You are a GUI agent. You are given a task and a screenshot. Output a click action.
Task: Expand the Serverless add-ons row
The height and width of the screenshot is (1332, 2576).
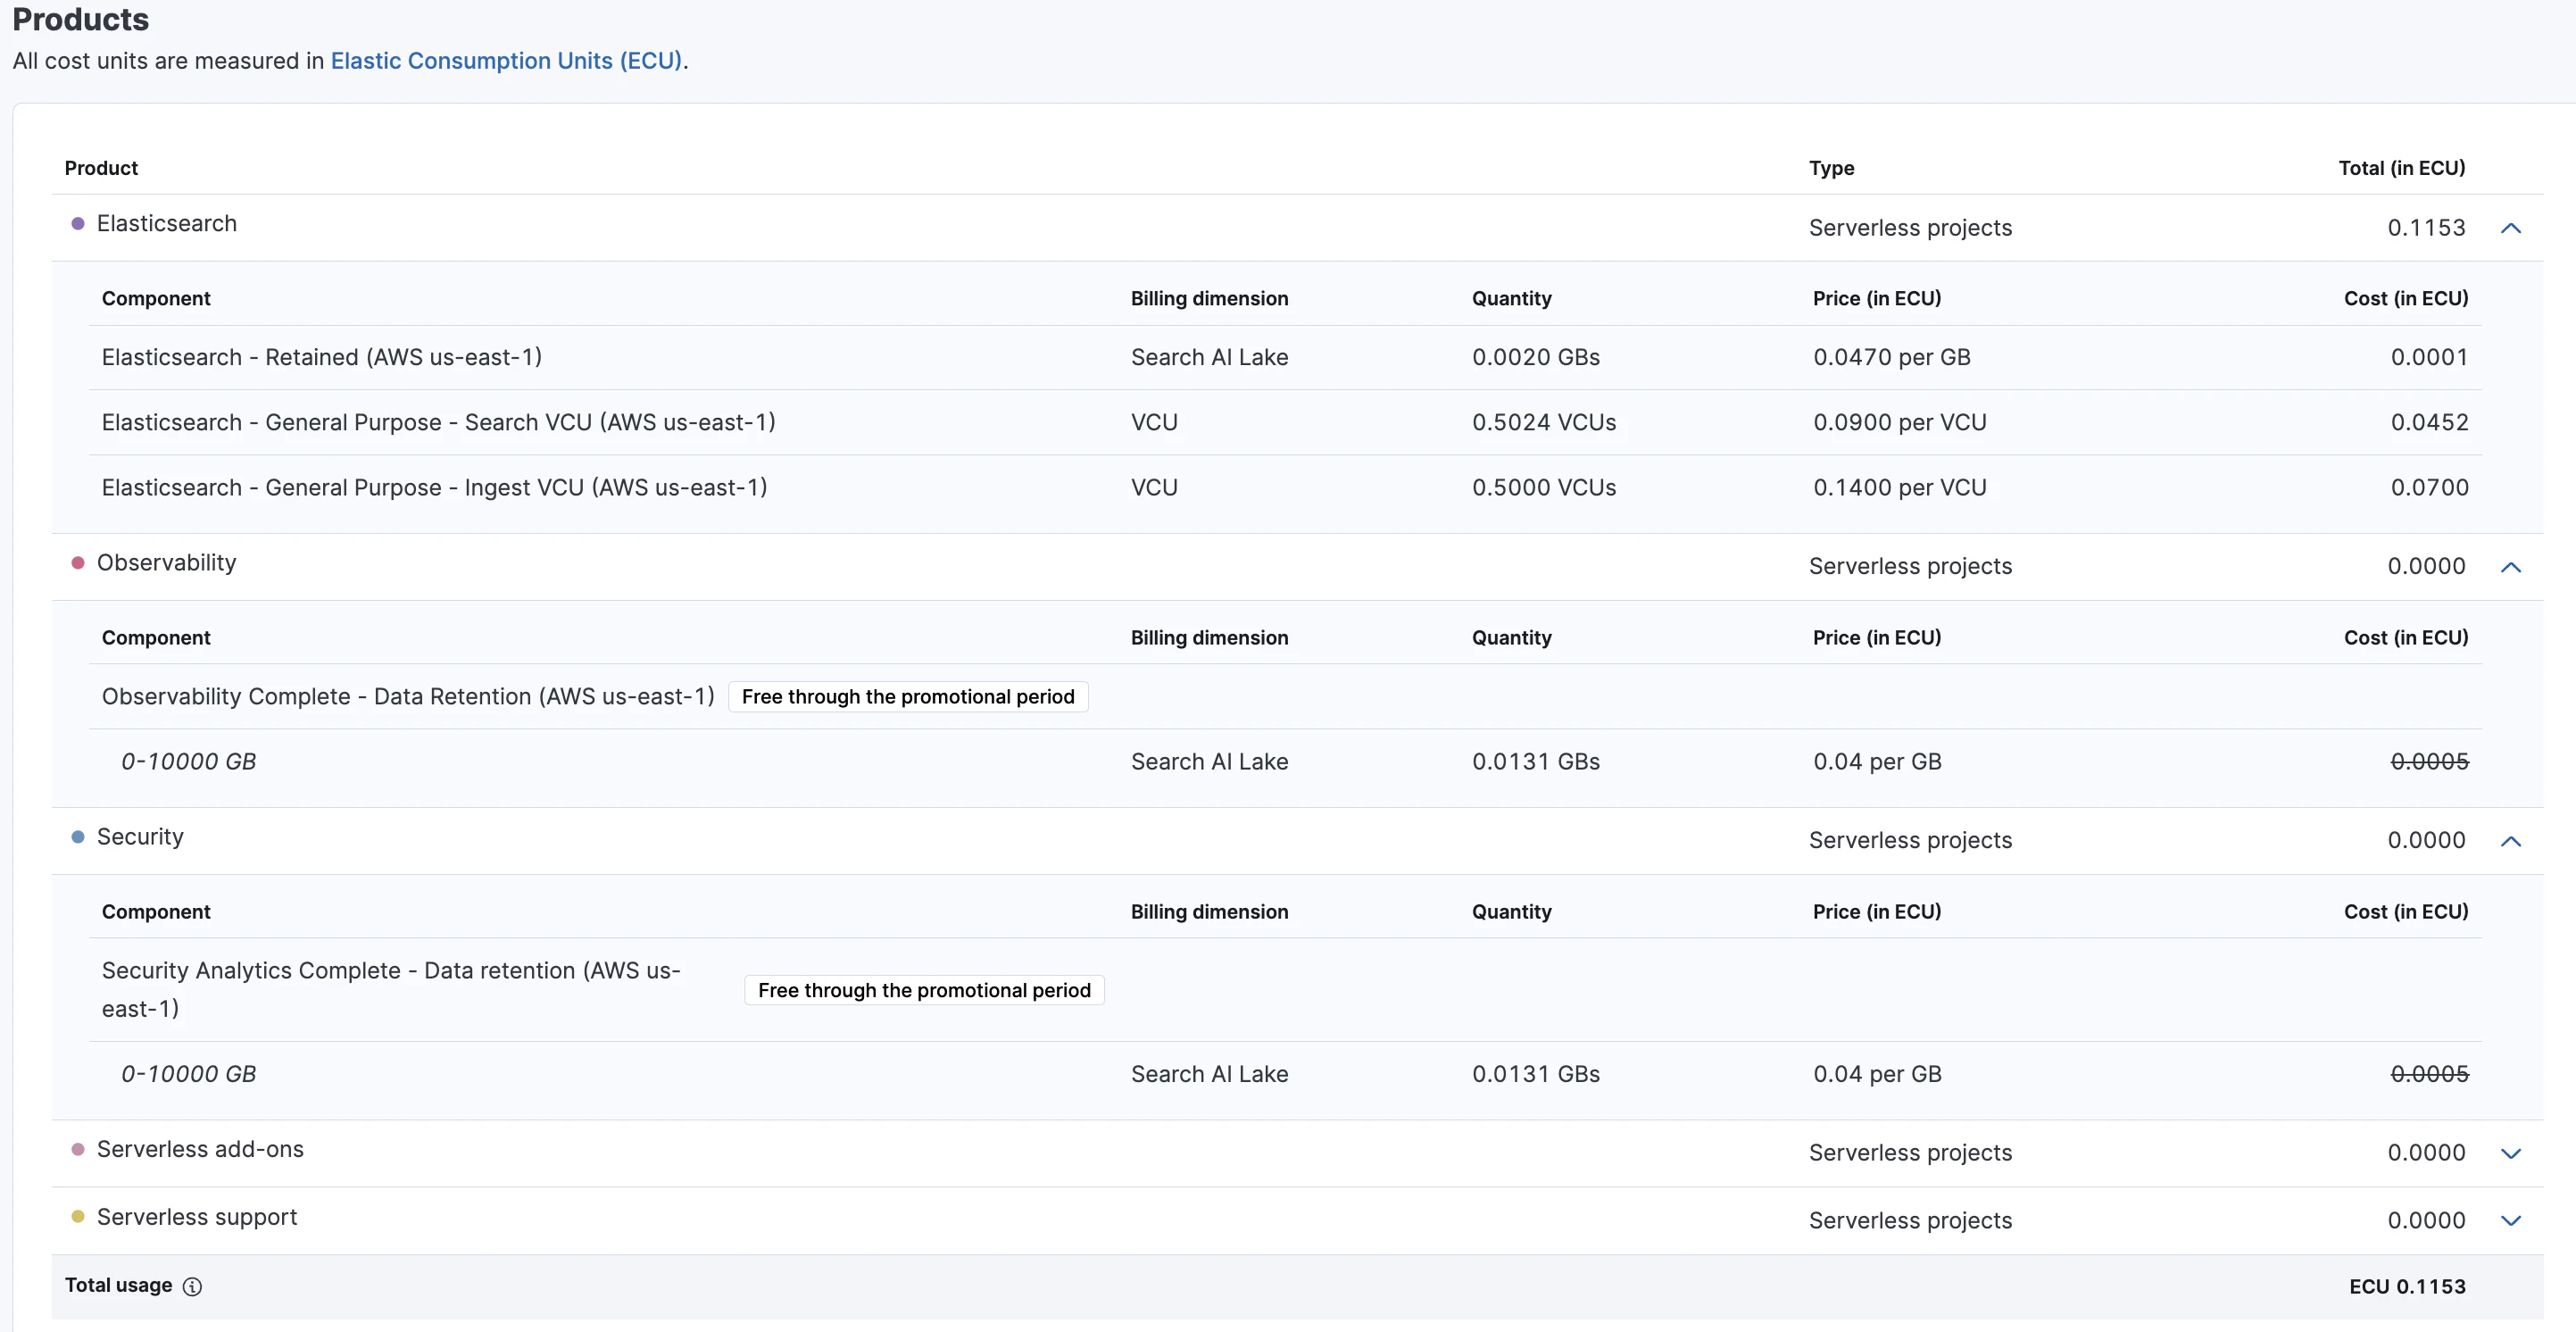coord(2510,1153)
